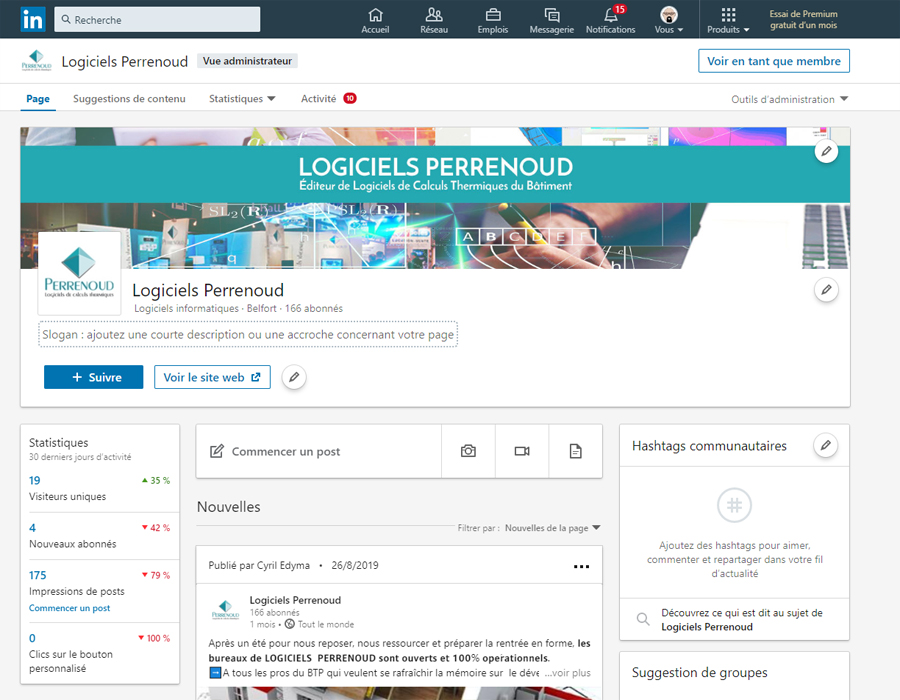Open the Activité tab
900x700 pixels.
tap(319, 98)
